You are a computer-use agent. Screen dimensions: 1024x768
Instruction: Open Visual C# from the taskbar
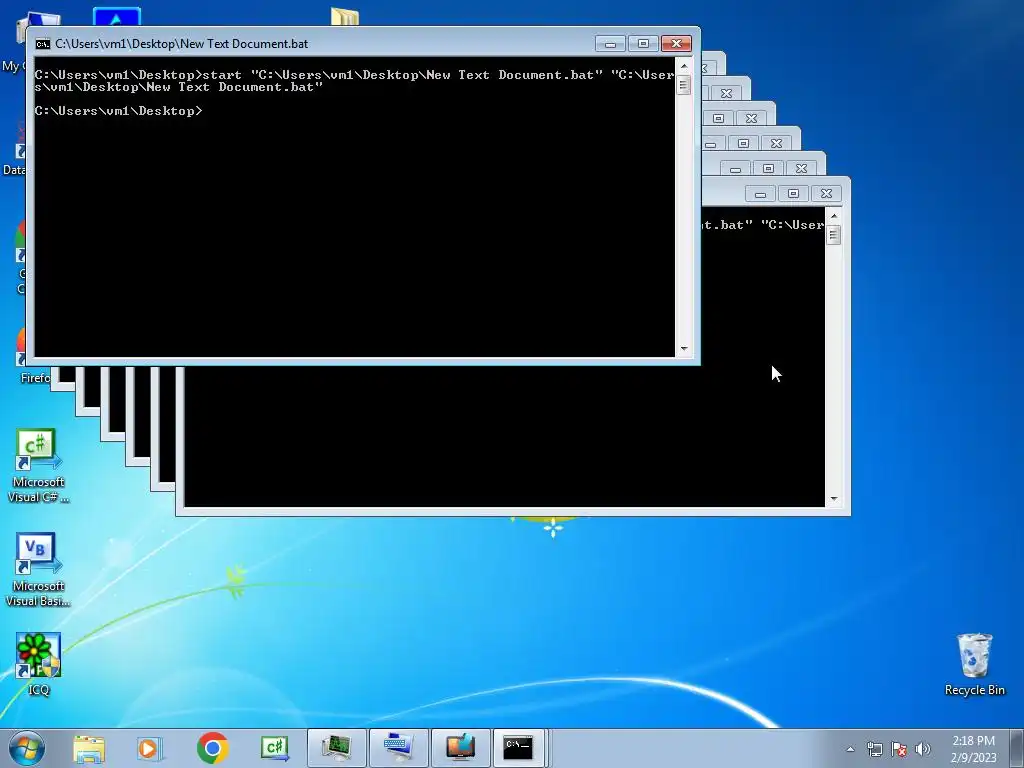274,748
